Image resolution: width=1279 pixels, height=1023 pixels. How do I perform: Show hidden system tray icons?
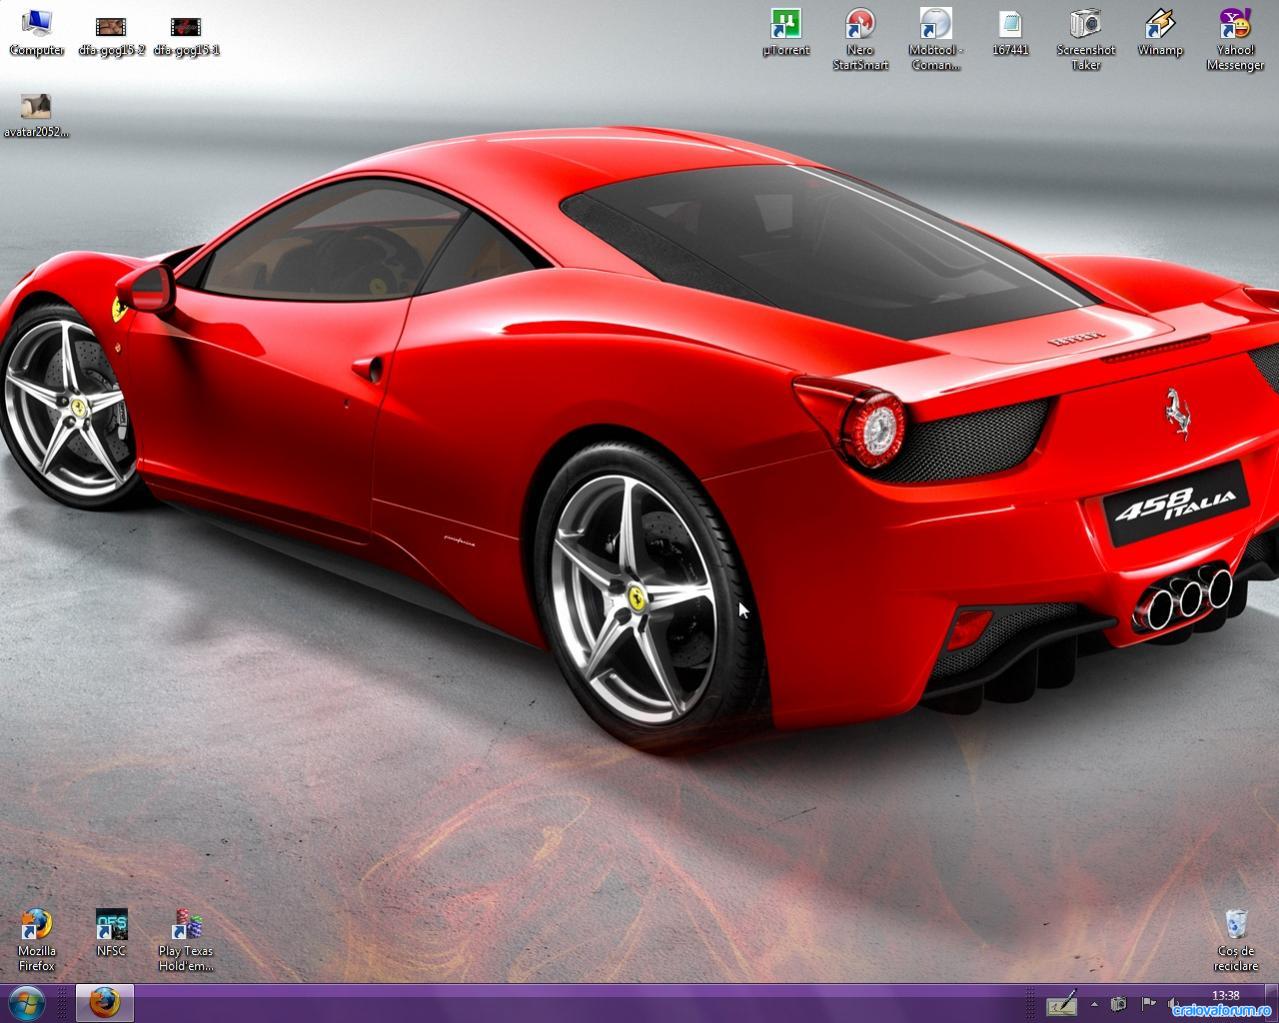(1095, 1004)
